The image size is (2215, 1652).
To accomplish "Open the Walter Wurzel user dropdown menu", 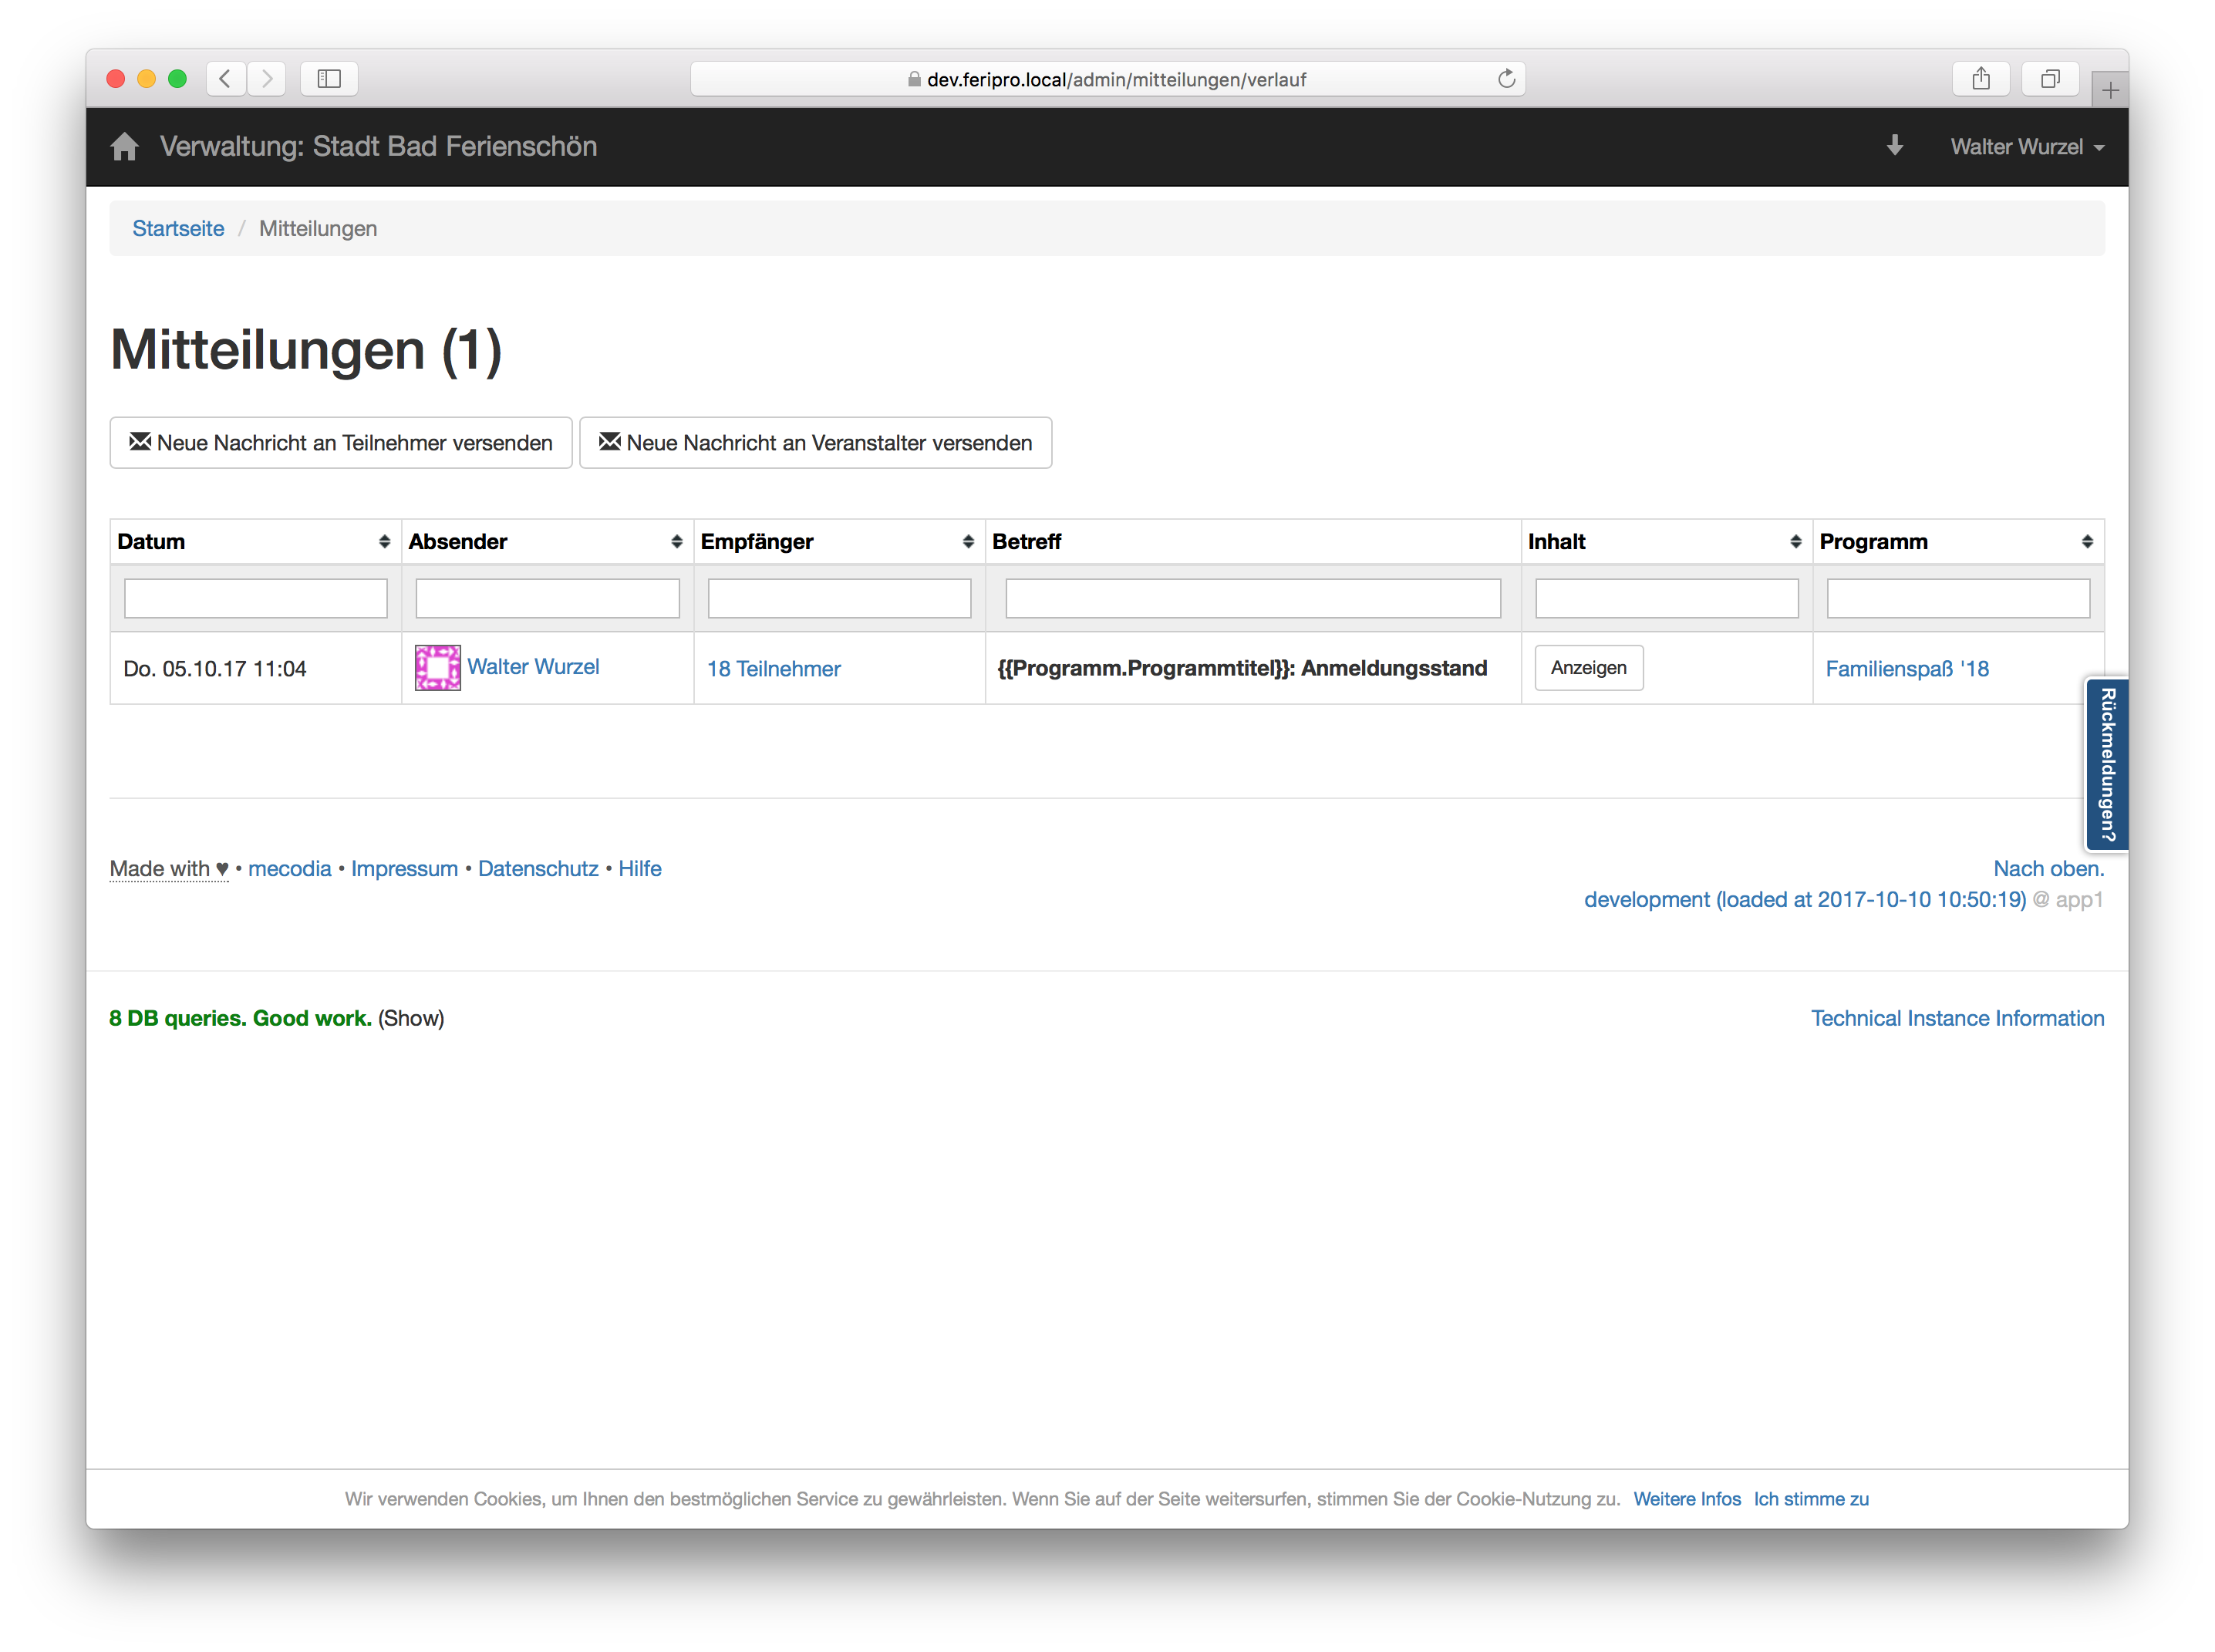I will pos(2026,147).
